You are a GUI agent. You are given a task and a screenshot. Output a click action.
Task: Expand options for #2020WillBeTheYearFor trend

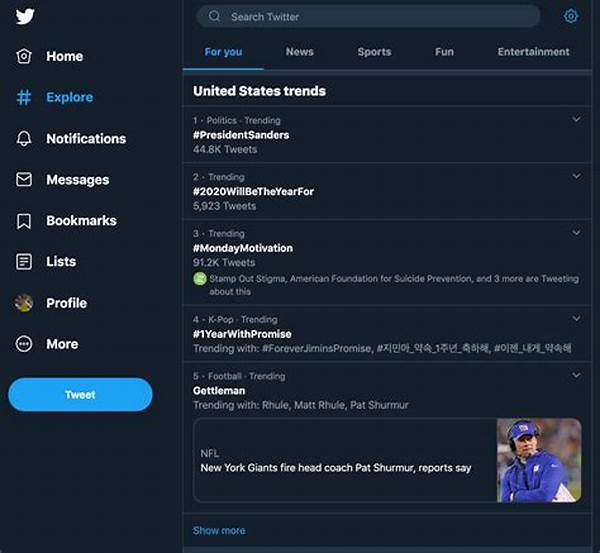click(576, 177)
